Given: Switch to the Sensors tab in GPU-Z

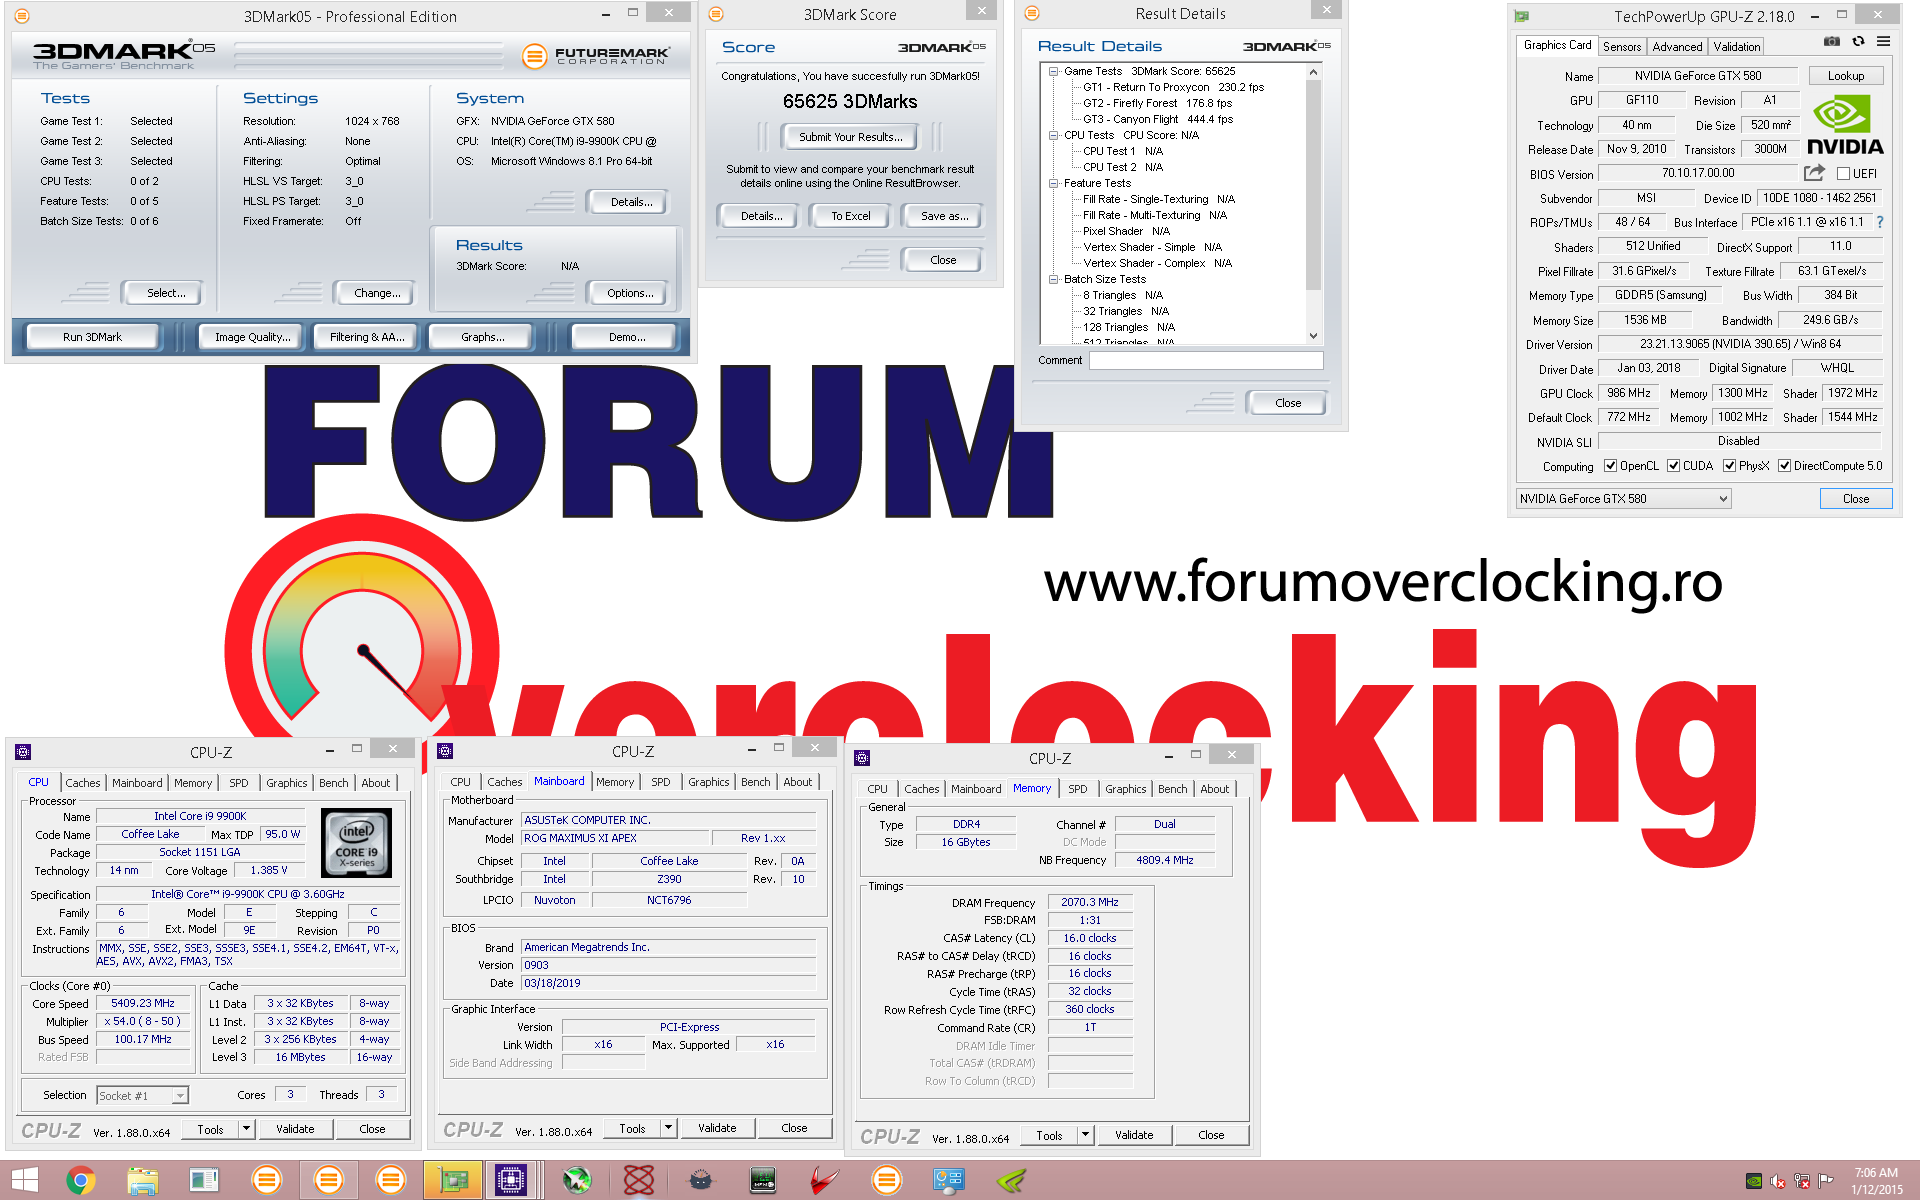Looking at the screenshot, I should click(x=1621, y=47).
